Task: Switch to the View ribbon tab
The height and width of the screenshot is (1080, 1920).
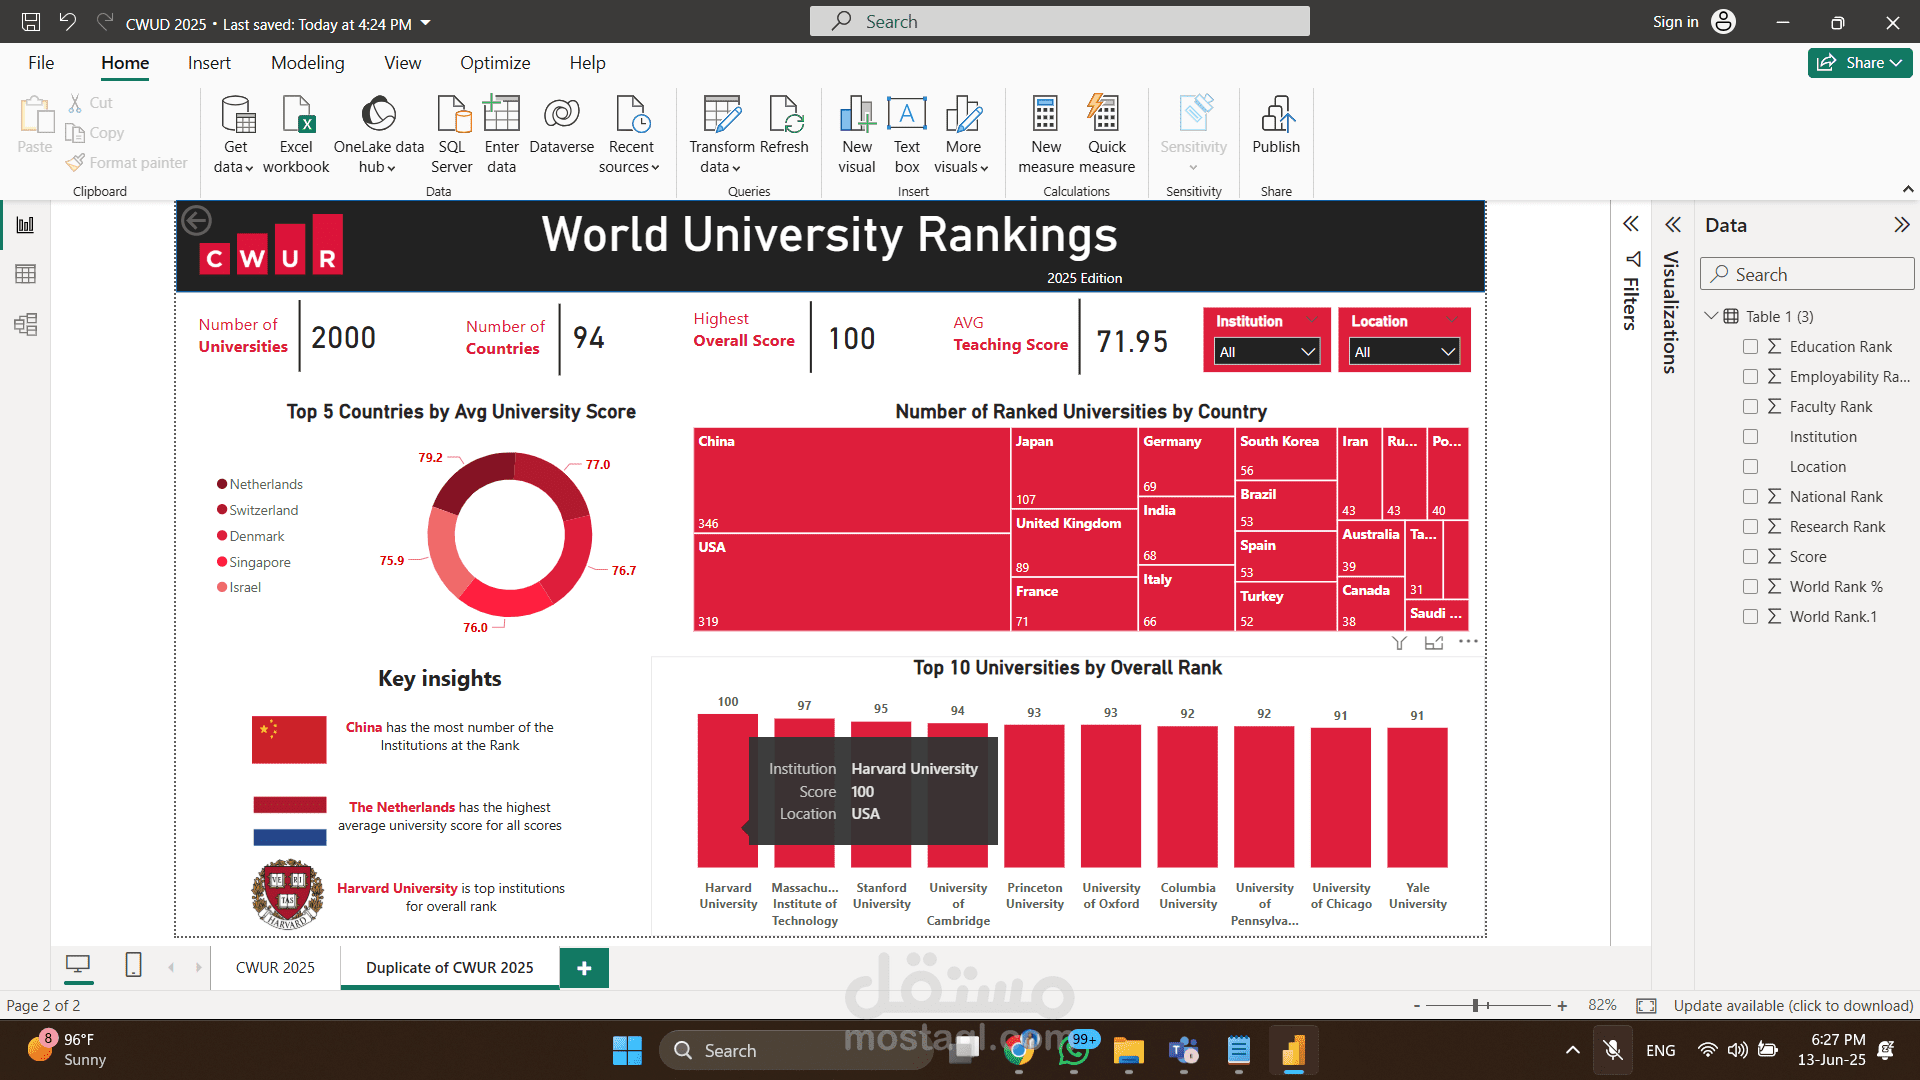Action: click(x=402, y=63)
